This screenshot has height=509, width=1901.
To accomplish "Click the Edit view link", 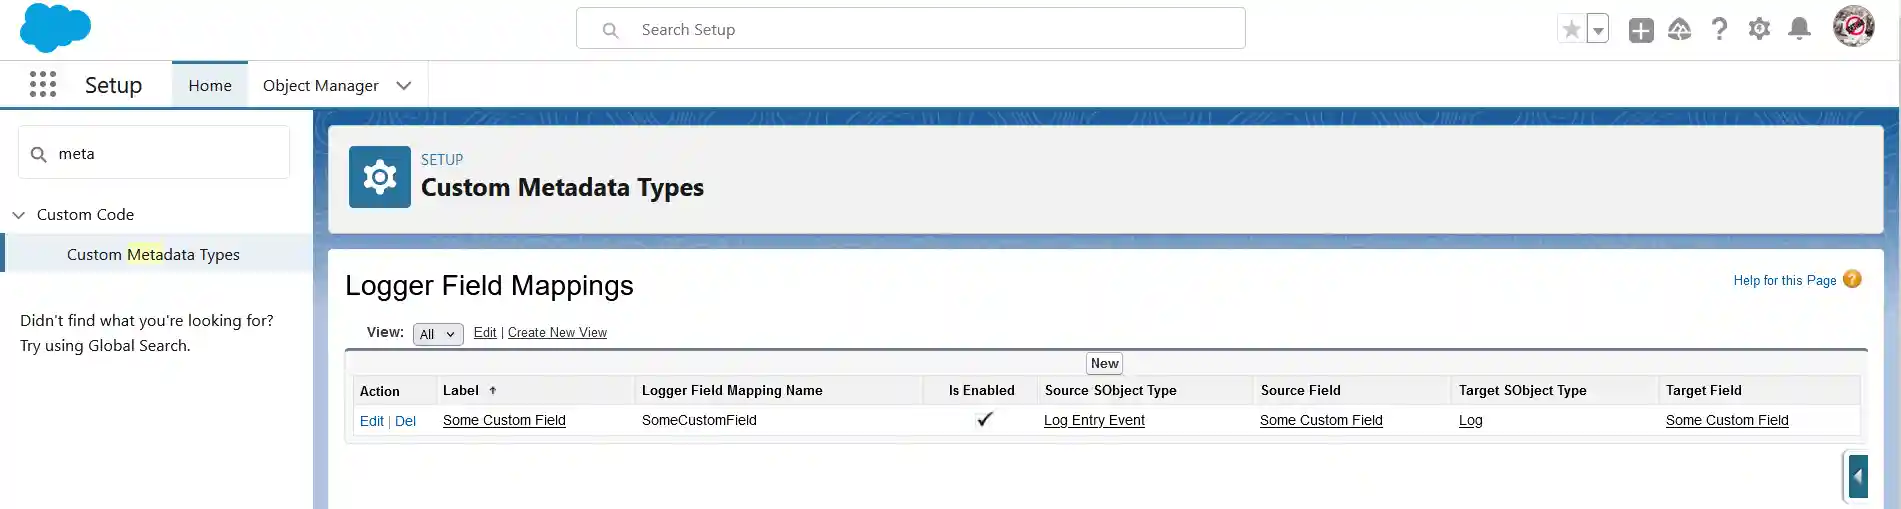I will tap(485, 333).
